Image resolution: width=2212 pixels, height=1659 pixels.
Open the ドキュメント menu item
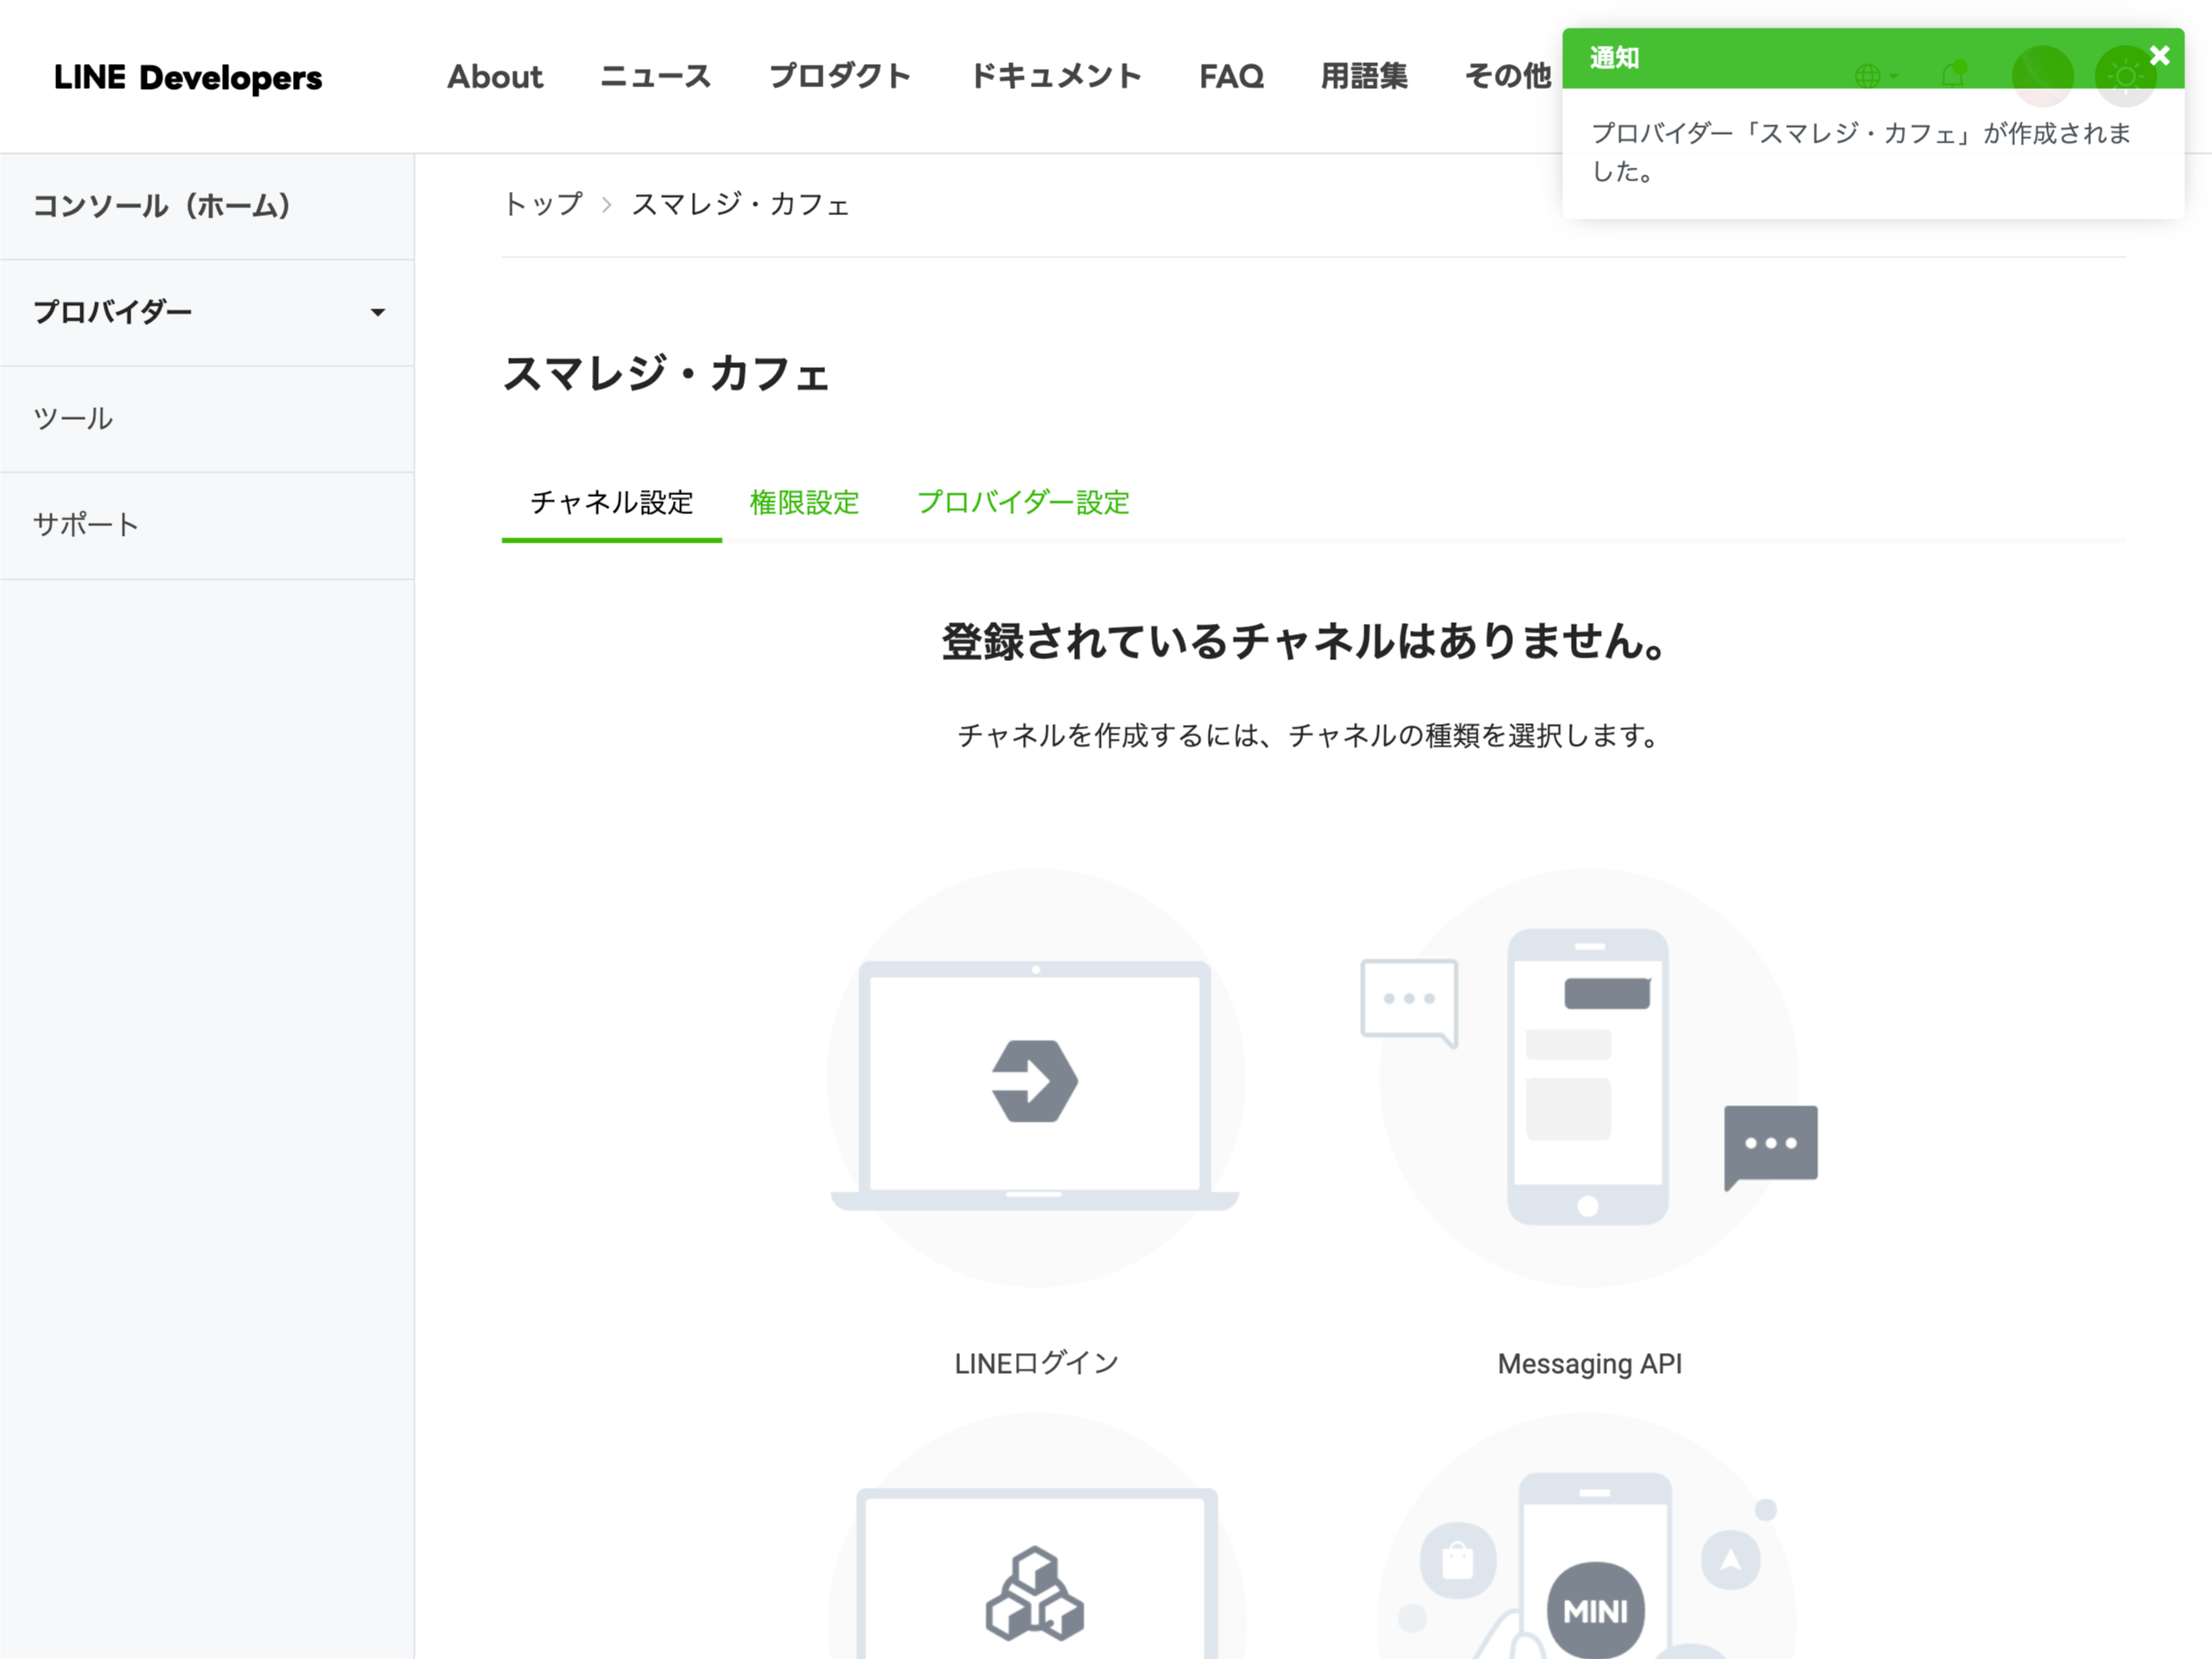(1056, 77)
